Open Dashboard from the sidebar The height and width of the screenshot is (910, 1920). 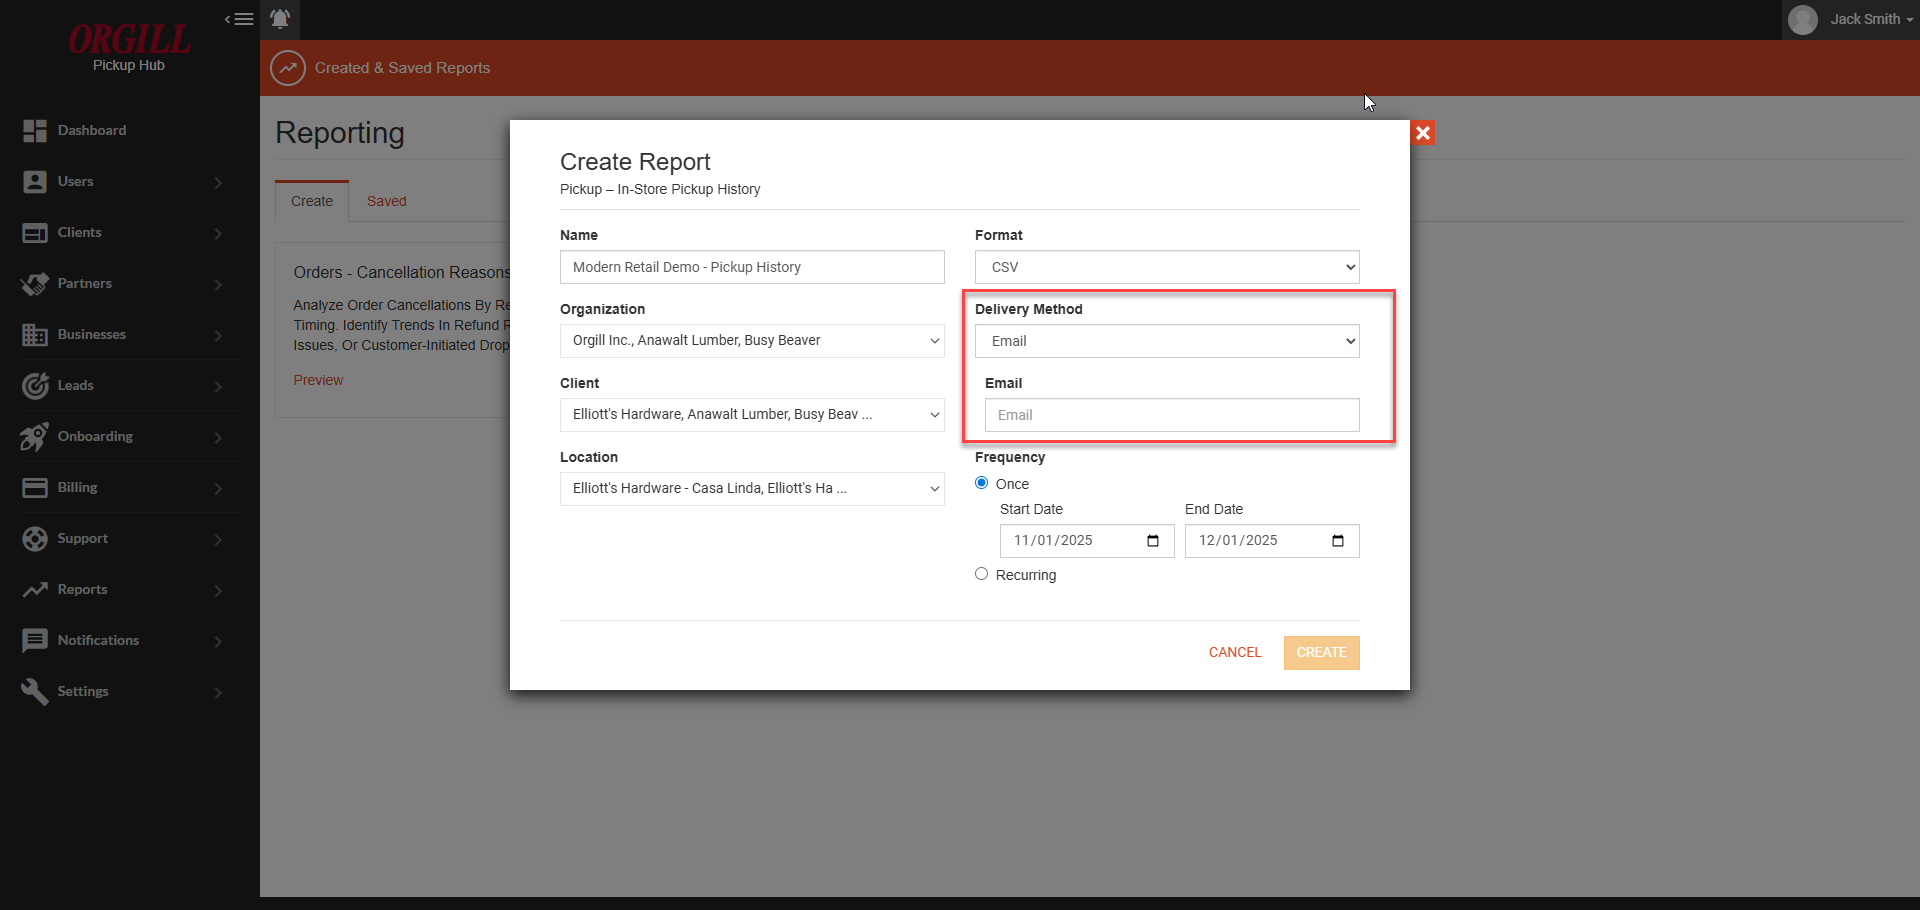pos(130,131)
